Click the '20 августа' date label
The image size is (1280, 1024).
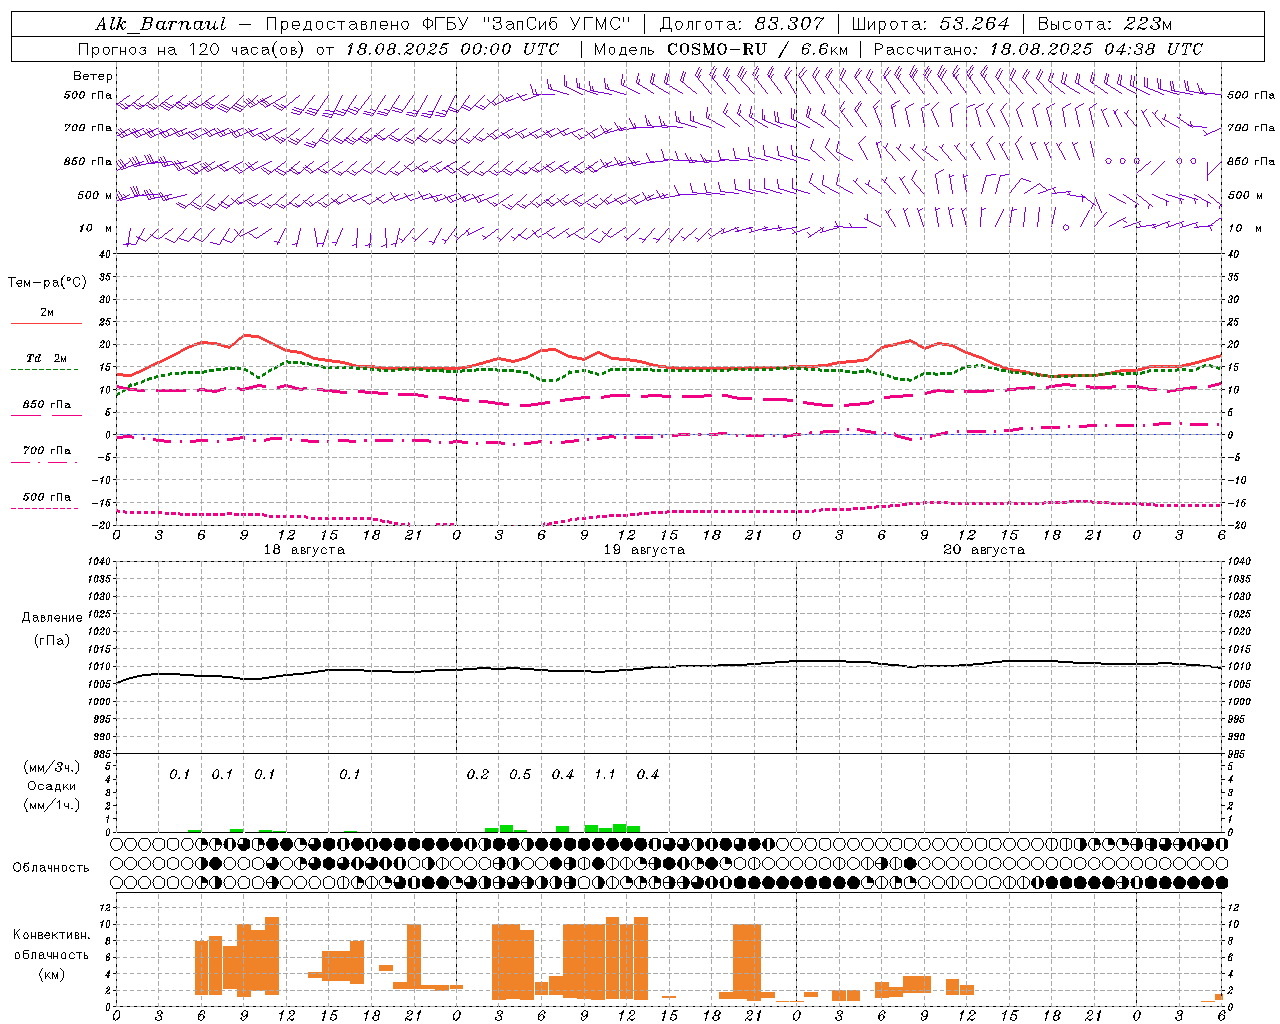pos(984,550)
